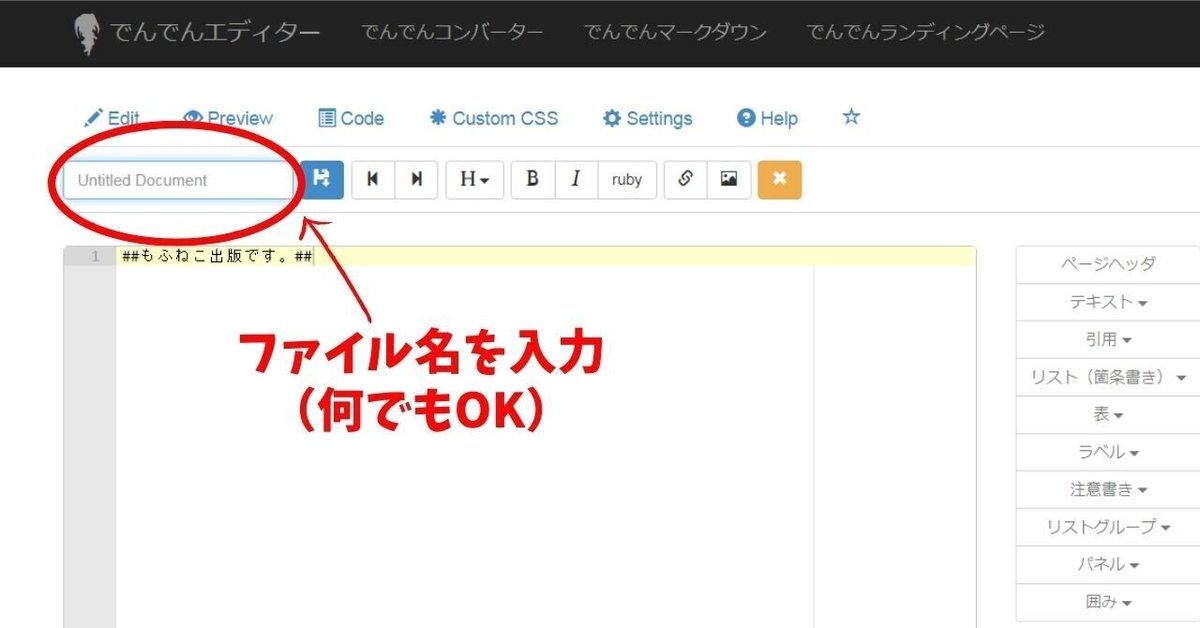Viewport: 1200px width, 628px height.
Task: Open でんでんコンバーター from top navigation
Action: 453,33
